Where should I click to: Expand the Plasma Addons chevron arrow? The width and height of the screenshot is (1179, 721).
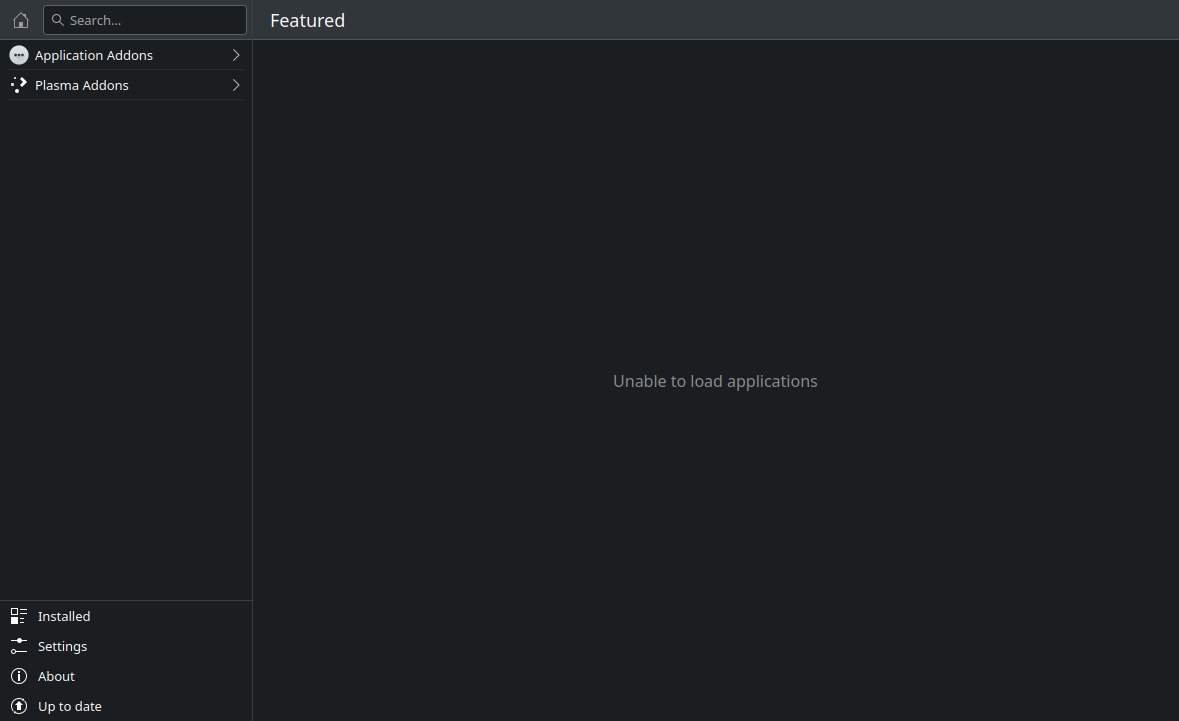[235, 85]
